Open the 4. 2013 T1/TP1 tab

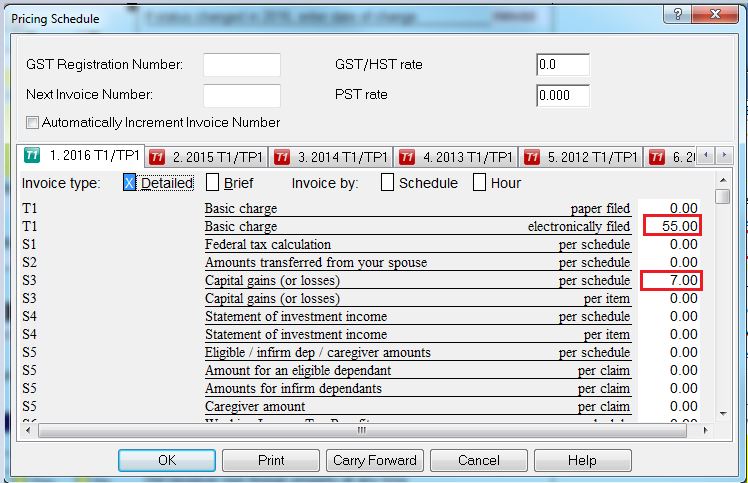pyautogui.click(x=457, y=157)
